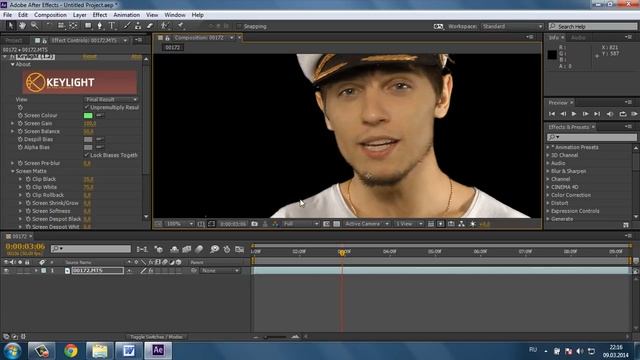Click the Auto-keyframe stopwatch timeline icon
Viewport: 640px width, 360px height.
(227, 249)
